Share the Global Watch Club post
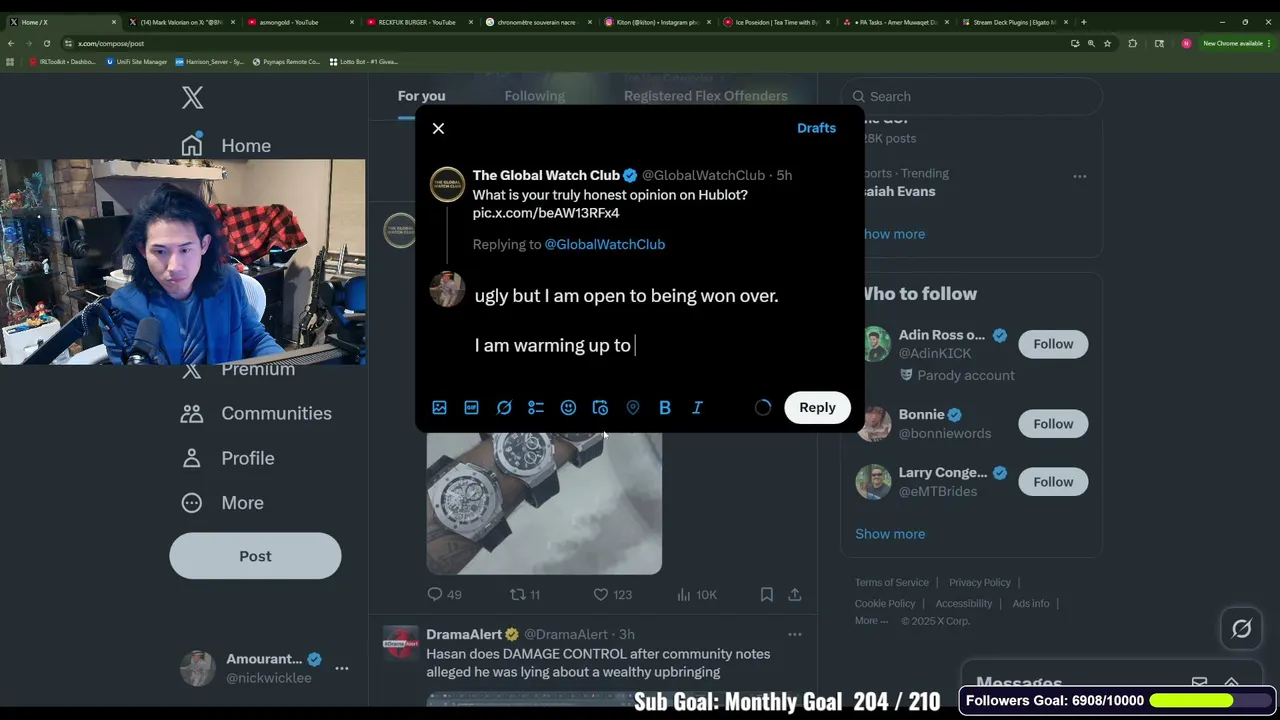 coord(795,595)
